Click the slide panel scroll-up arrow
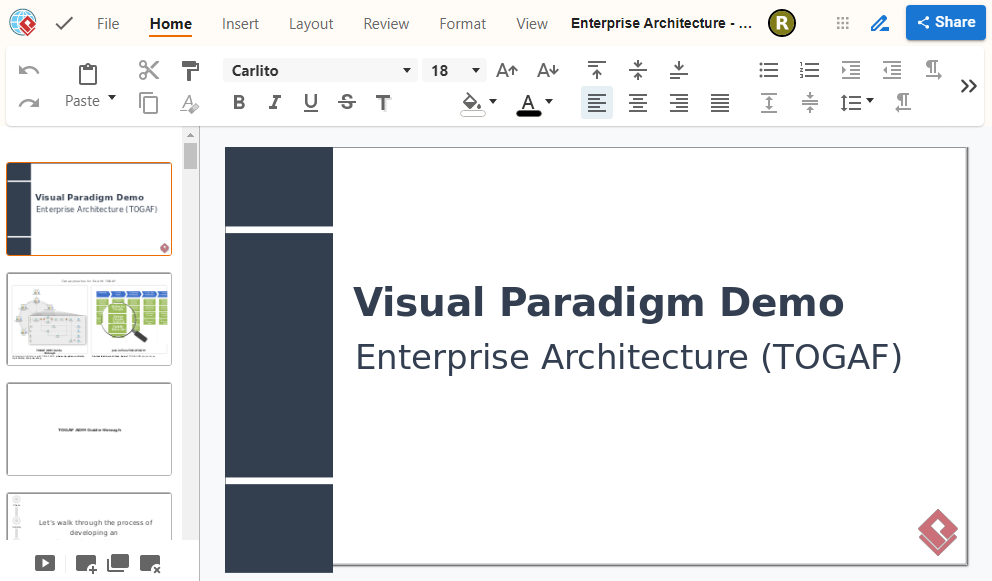 click(190, 135)
